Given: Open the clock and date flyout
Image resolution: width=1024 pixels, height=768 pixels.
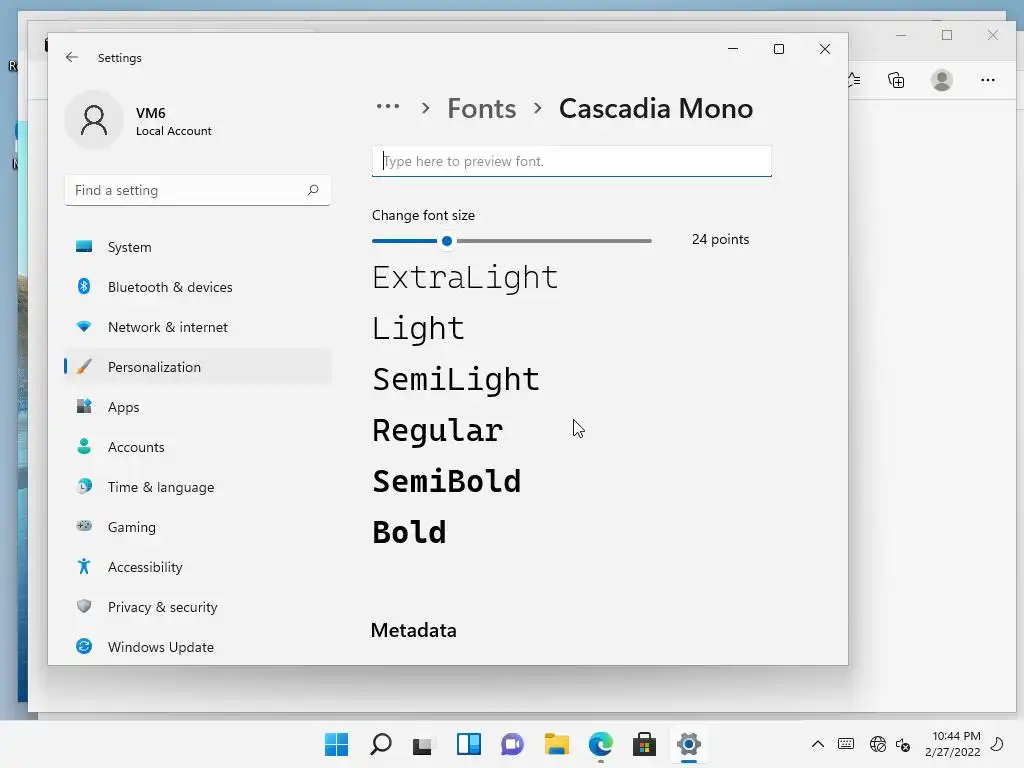Looking at the screenshot, I should pos(952,744).
